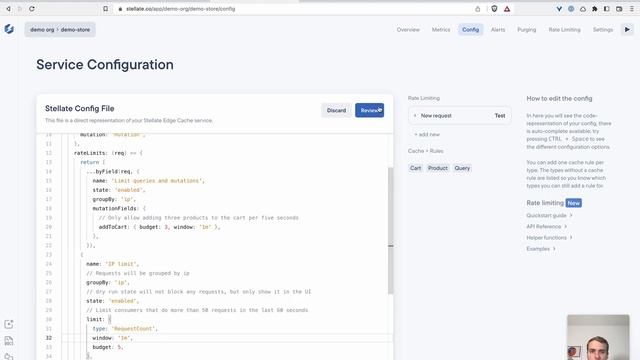The height and width of the screenshot is (360, 640).
Task: Select the Query cache rule tag
Action: (462, 168)
